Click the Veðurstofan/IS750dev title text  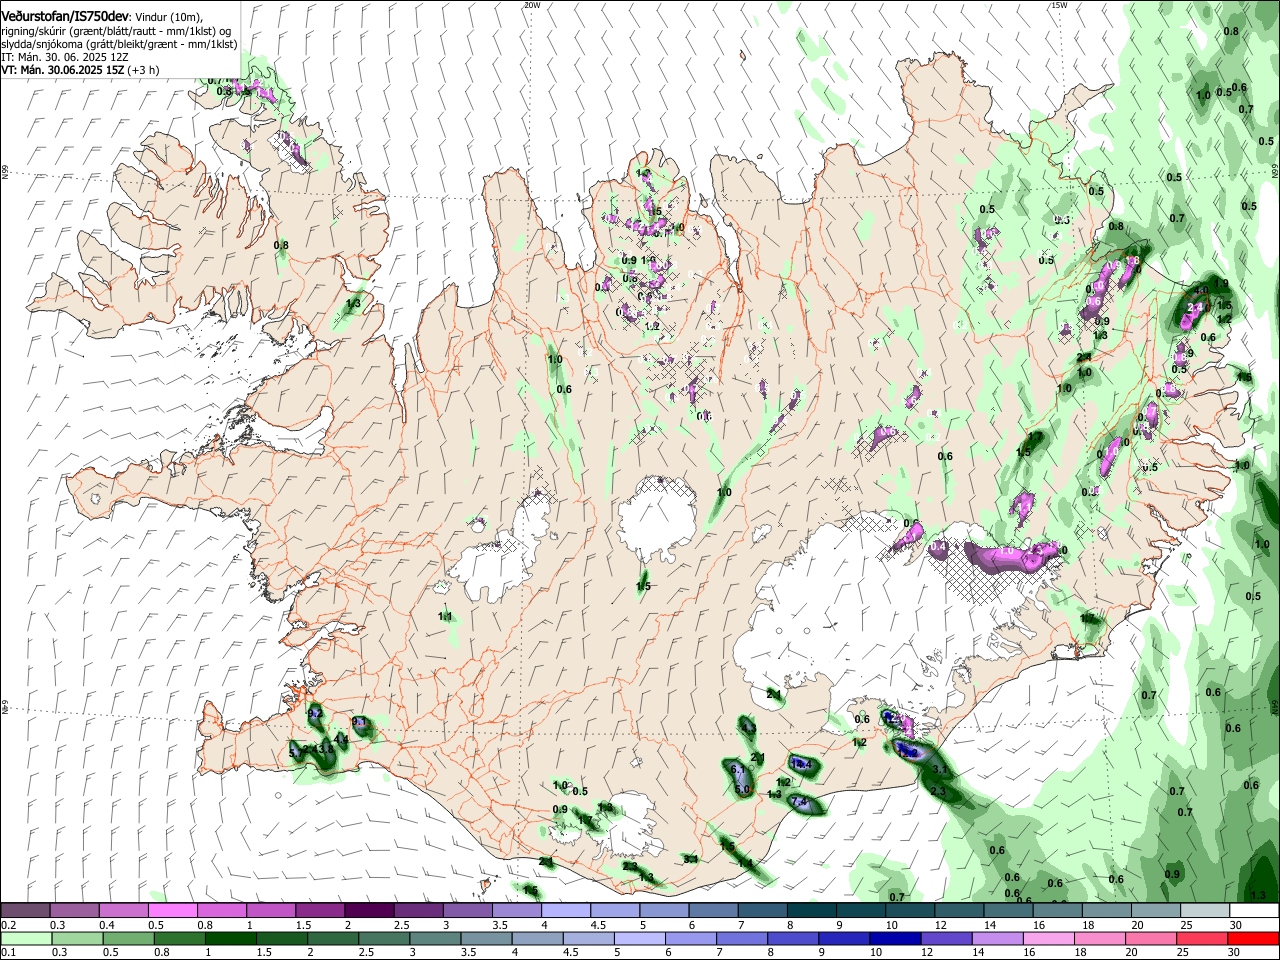click(x=64, y=16)
